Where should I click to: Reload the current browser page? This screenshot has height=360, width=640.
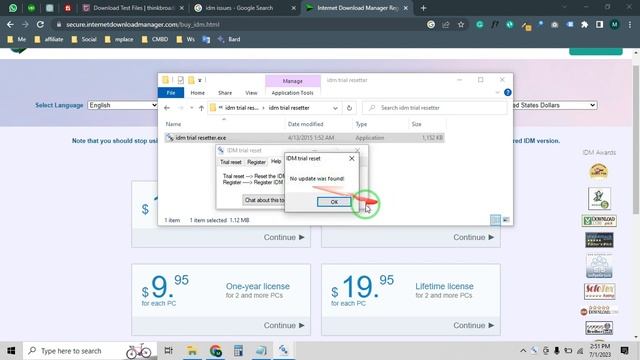[x=40, y=24]
